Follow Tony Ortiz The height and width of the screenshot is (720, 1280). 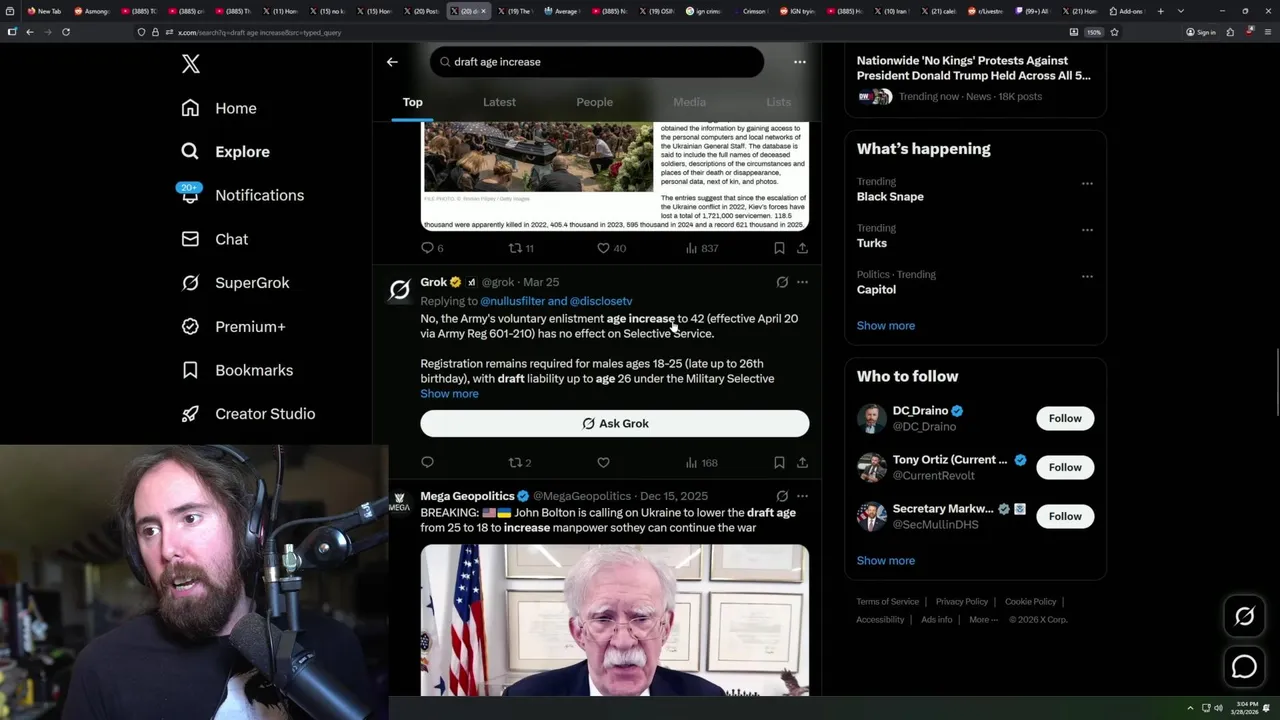click(x=1065, y=467)
